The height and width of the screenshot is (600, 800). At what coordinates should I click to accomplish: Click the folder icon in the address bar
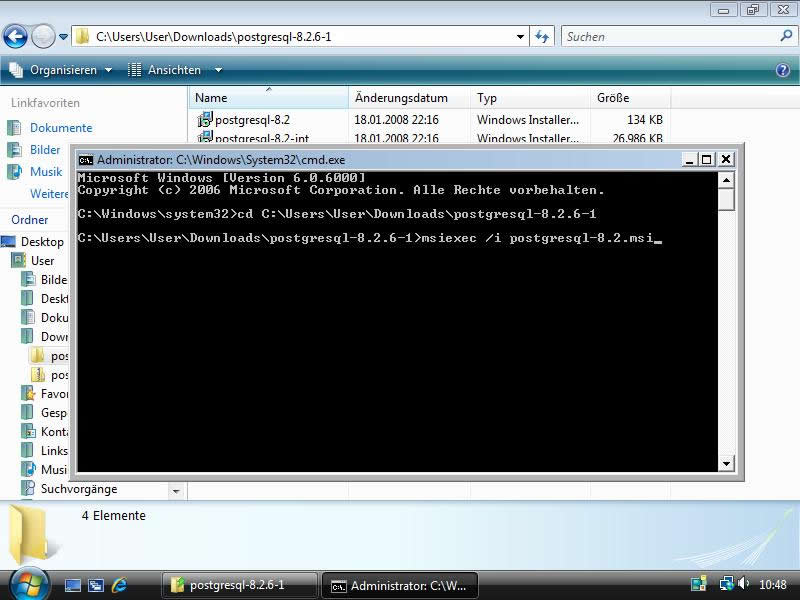tap(82, 37)
